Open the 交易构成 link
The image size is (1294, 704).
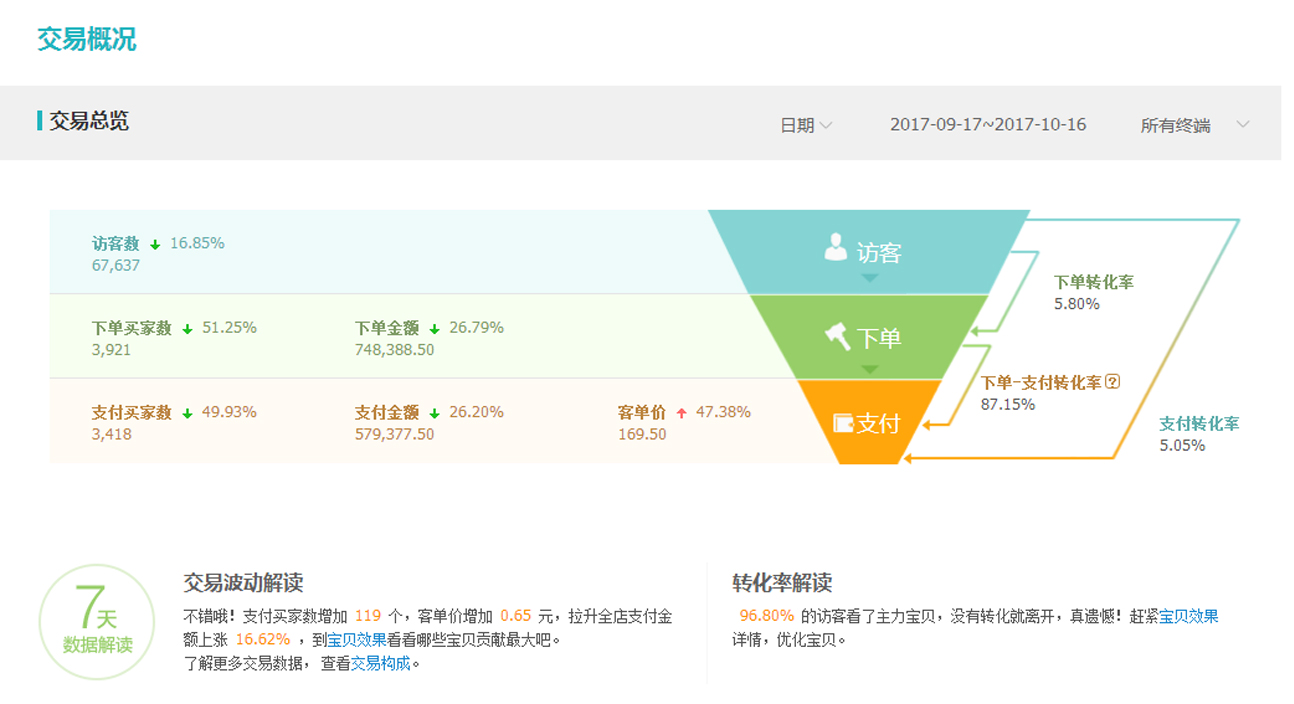pos(380,663)
